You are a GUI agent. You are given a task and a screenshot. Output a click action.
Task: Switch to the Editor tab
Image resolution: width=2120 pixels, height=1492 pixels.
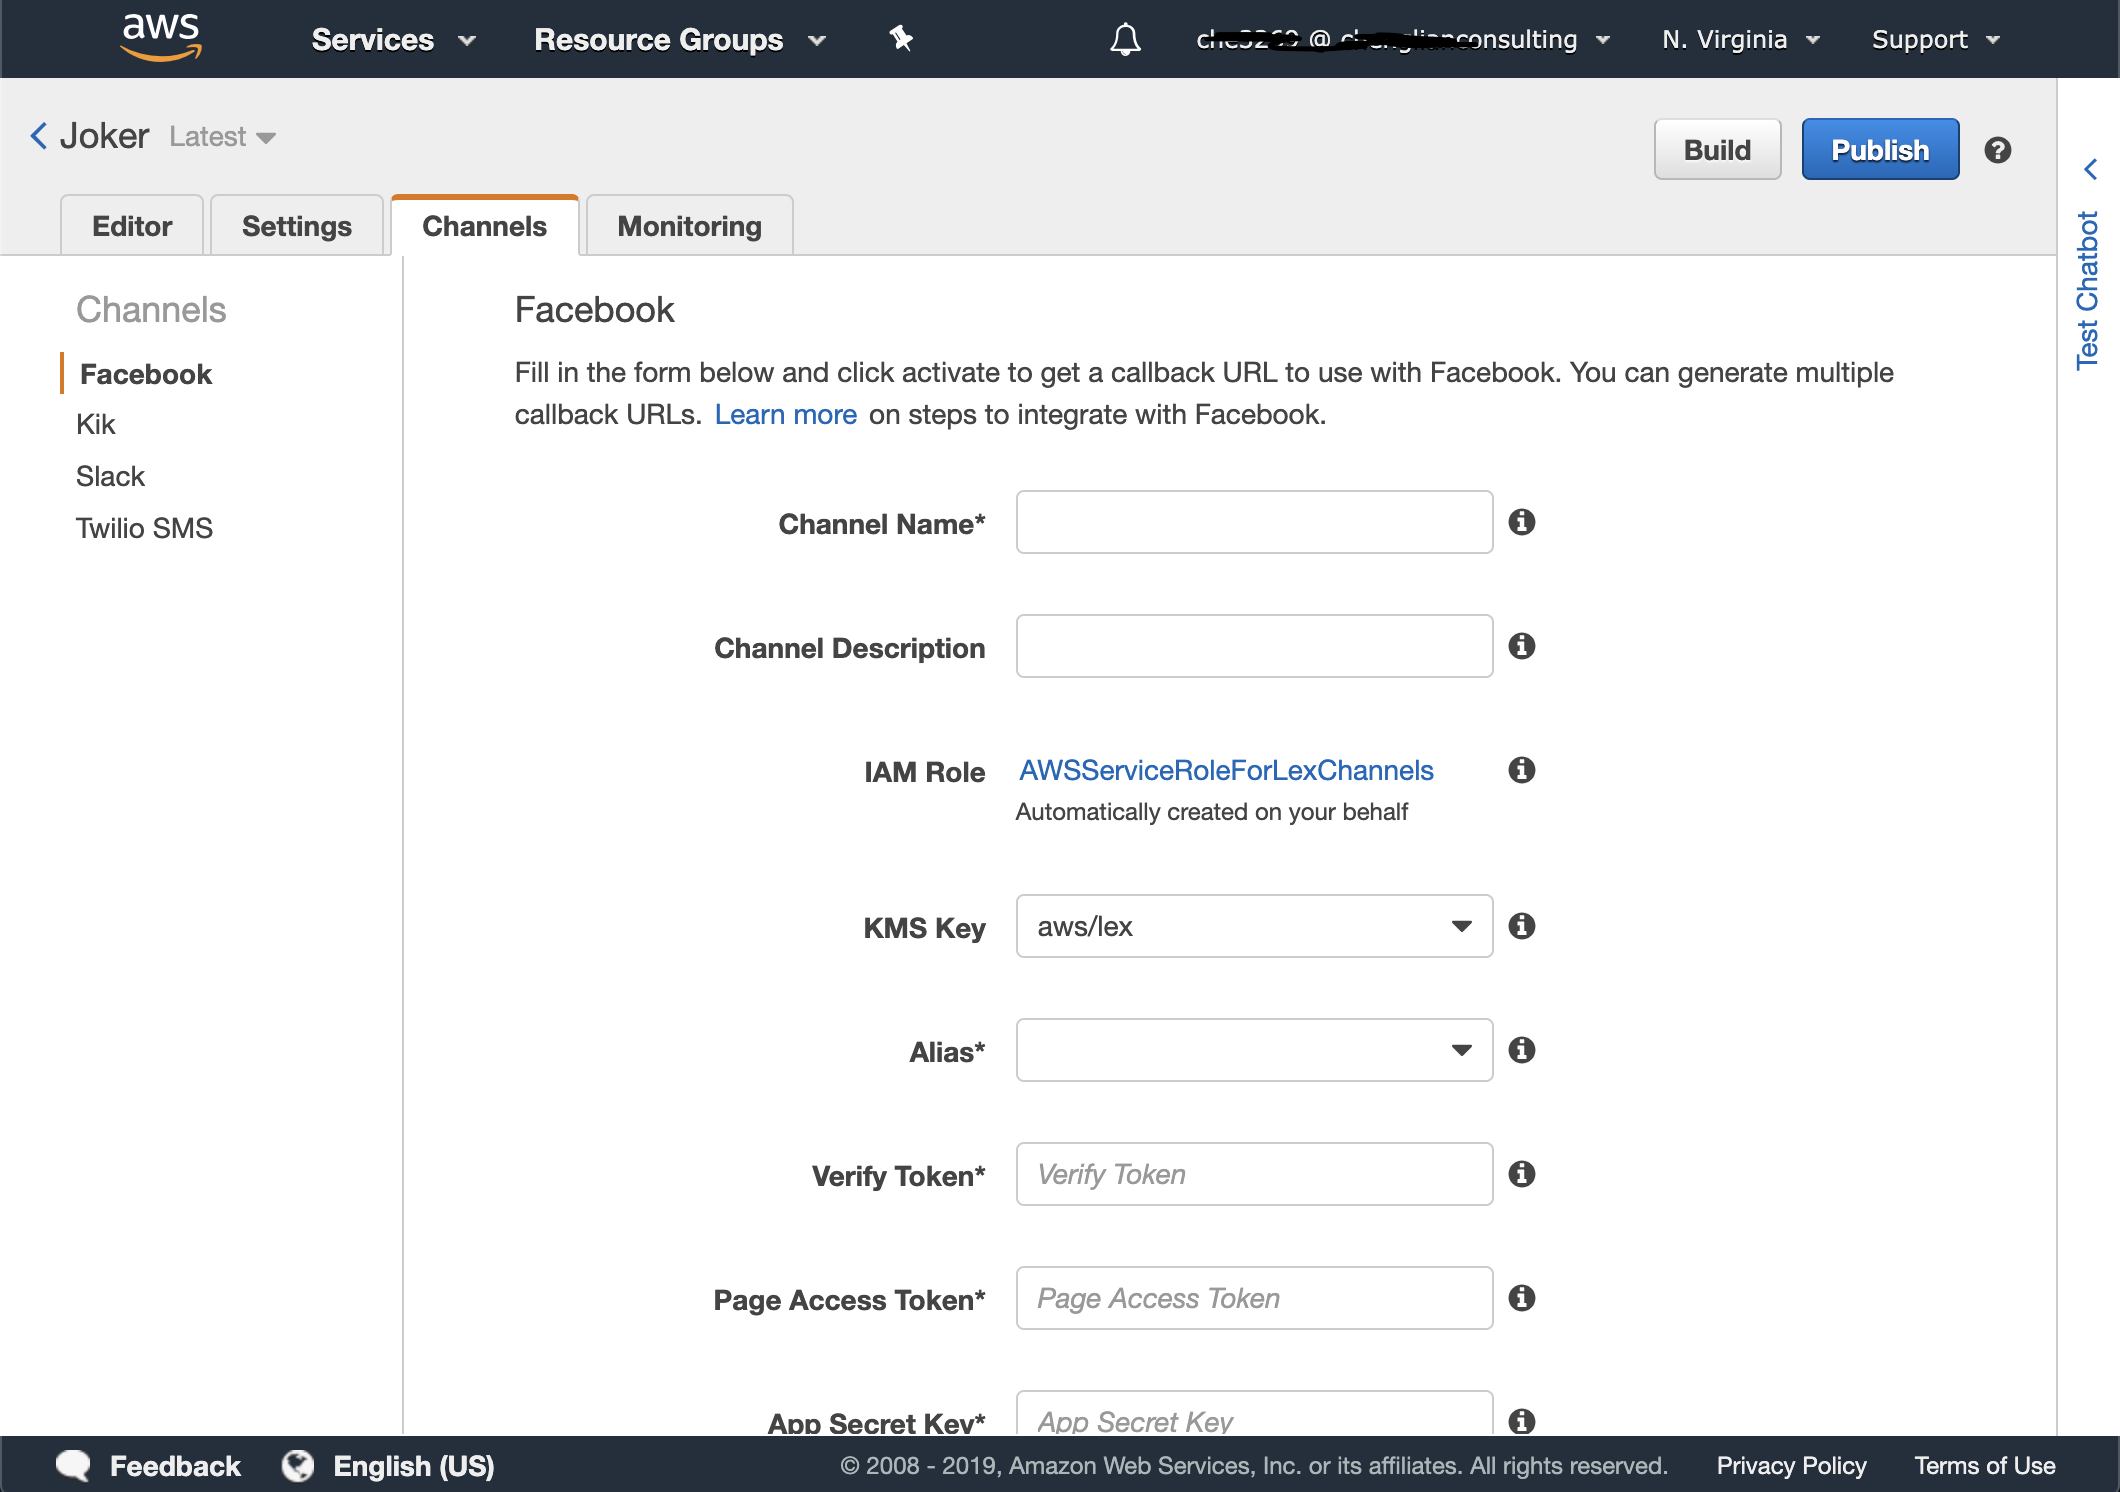pos(132,226)
